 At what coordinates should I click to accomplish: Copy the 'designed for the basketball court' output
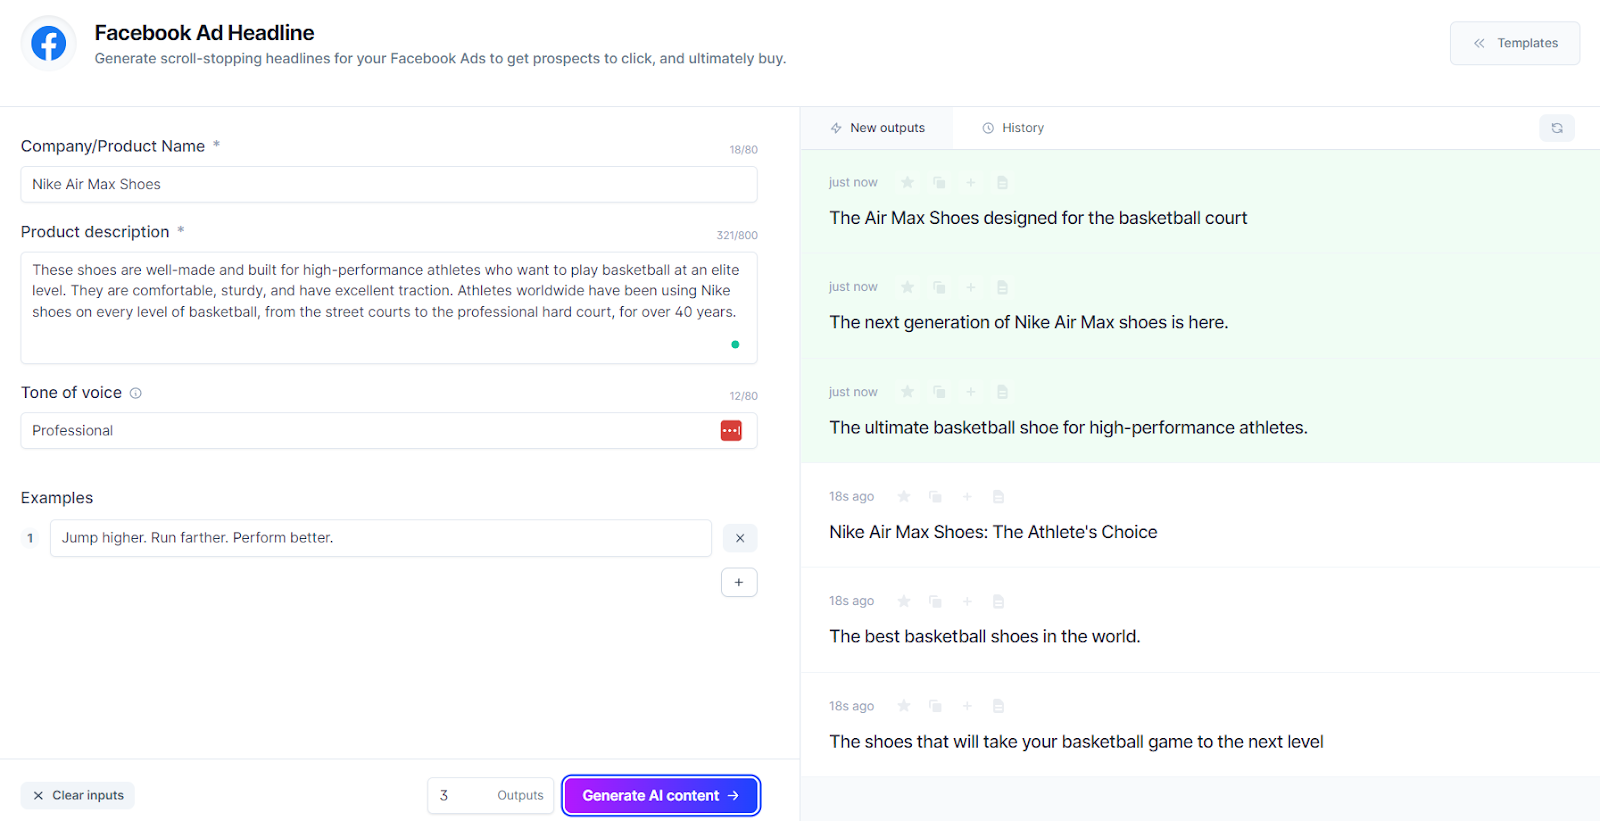point(939,182)
